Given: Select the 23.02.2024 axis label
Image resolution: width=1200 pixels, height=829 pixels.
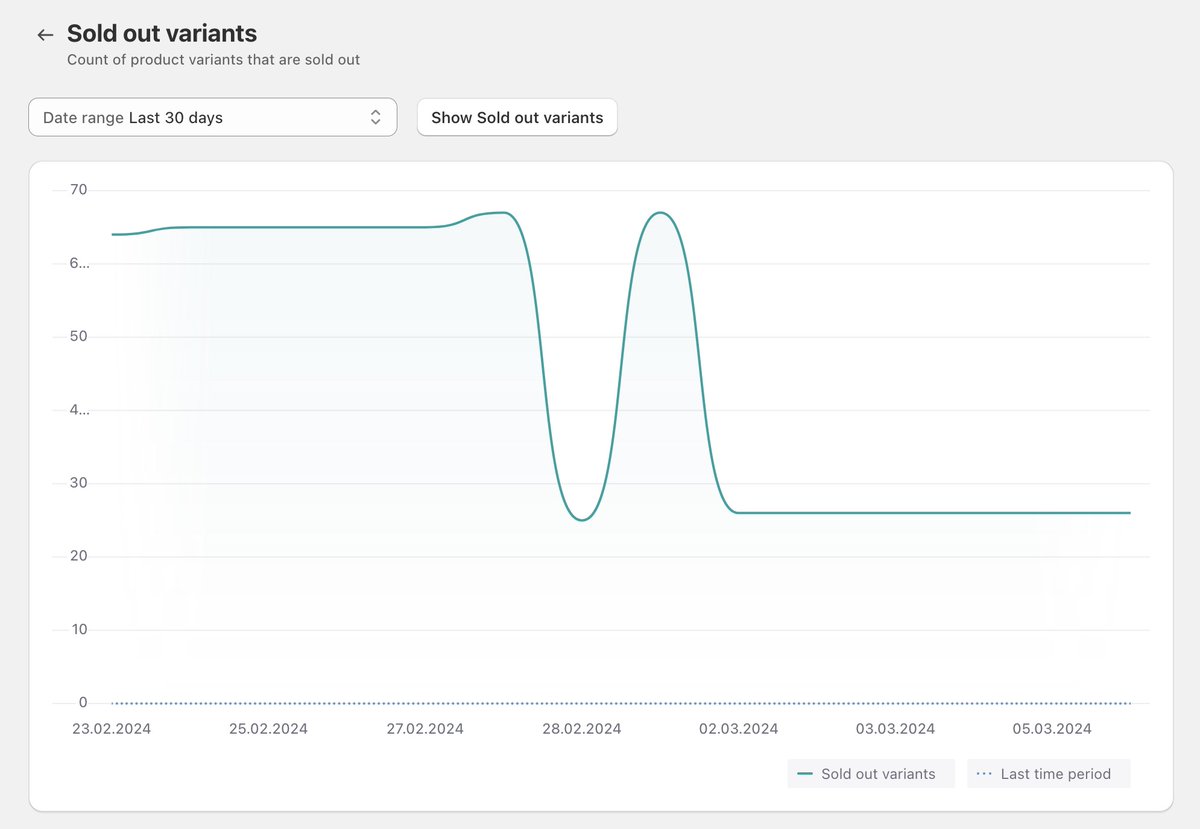Looking at the screenshot, I should tap(111, 729).
